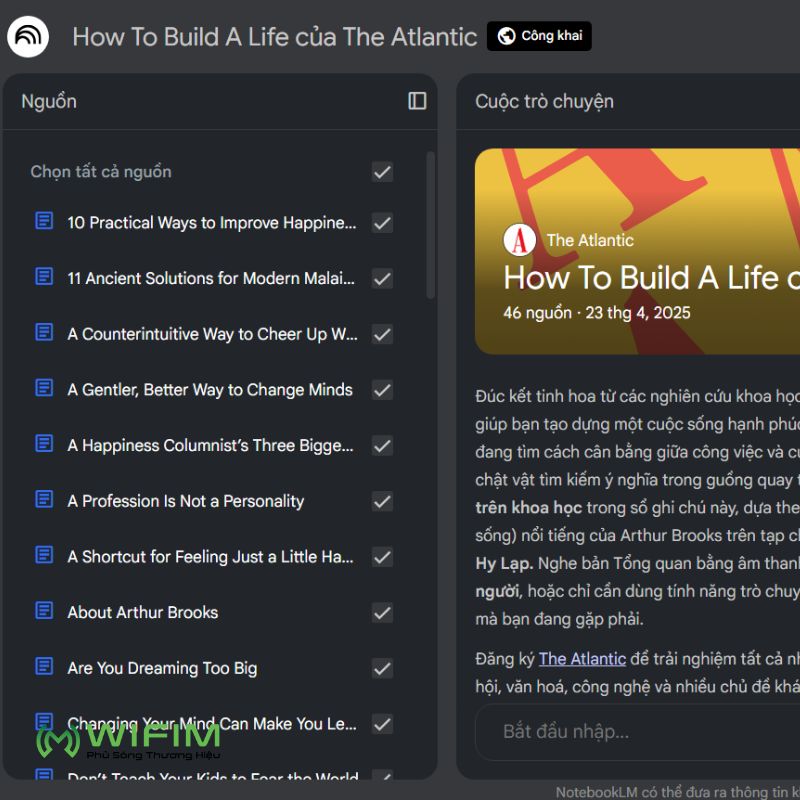
Task: Open the Changing Your Mind source
Action: point(211,723)
